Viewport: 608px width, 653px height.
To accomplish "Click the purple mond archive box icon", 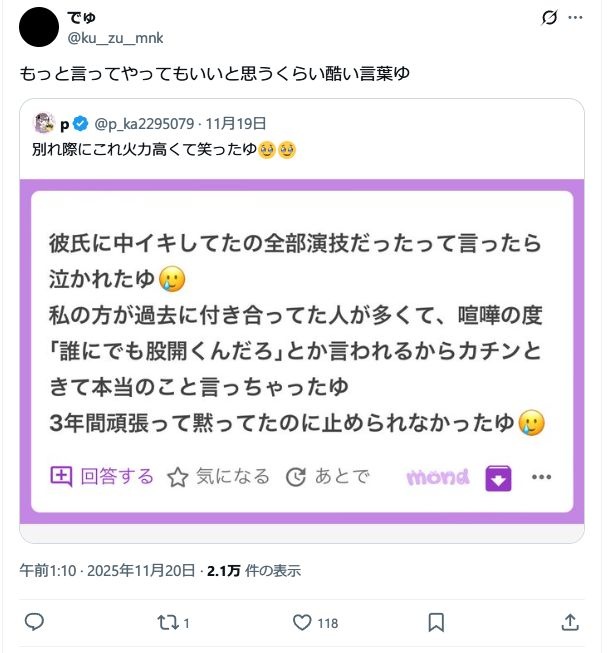I will [x=498, y=478].
